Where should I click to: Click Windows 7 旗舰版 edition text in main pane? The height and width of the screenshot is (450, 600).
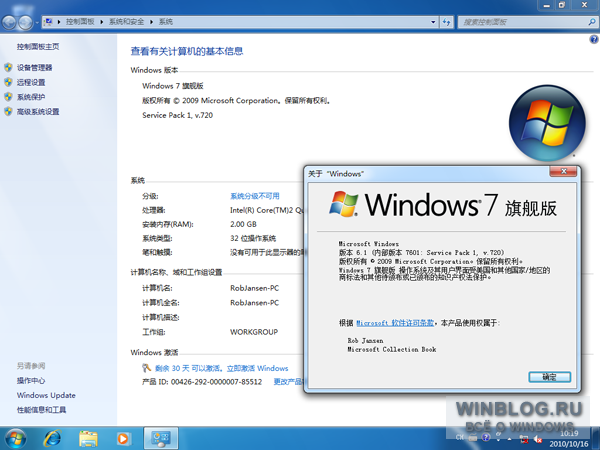(173, 86)
